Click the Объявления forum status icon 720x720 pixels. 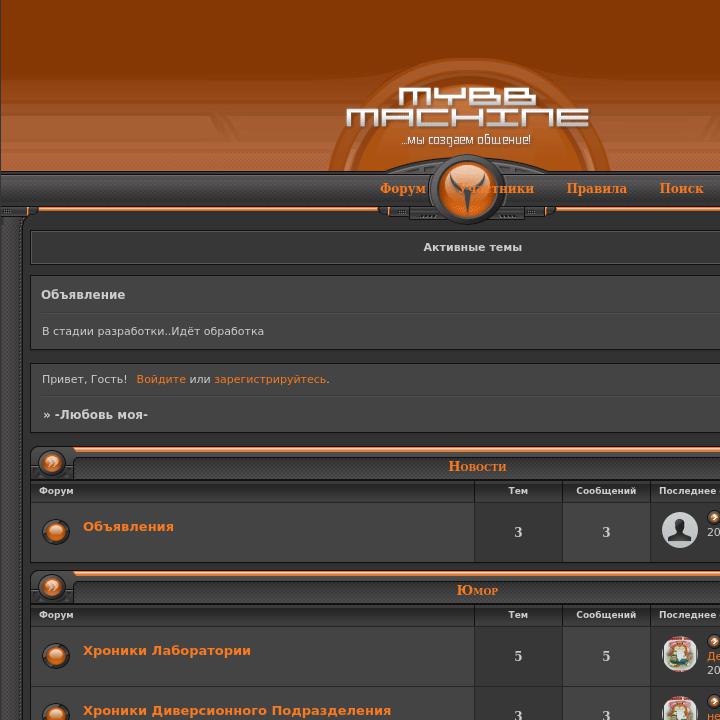56,532
